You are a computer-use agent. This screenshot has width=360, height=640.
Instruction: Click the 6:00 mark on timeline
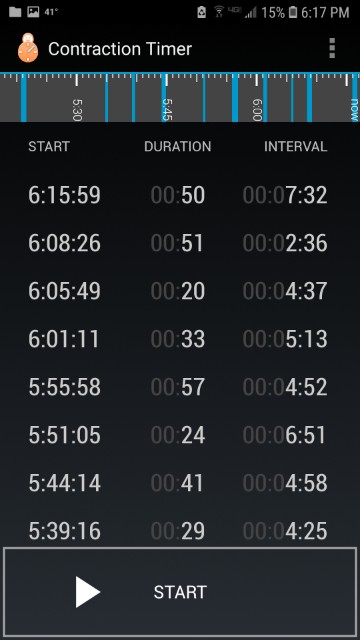coord(256,109)
